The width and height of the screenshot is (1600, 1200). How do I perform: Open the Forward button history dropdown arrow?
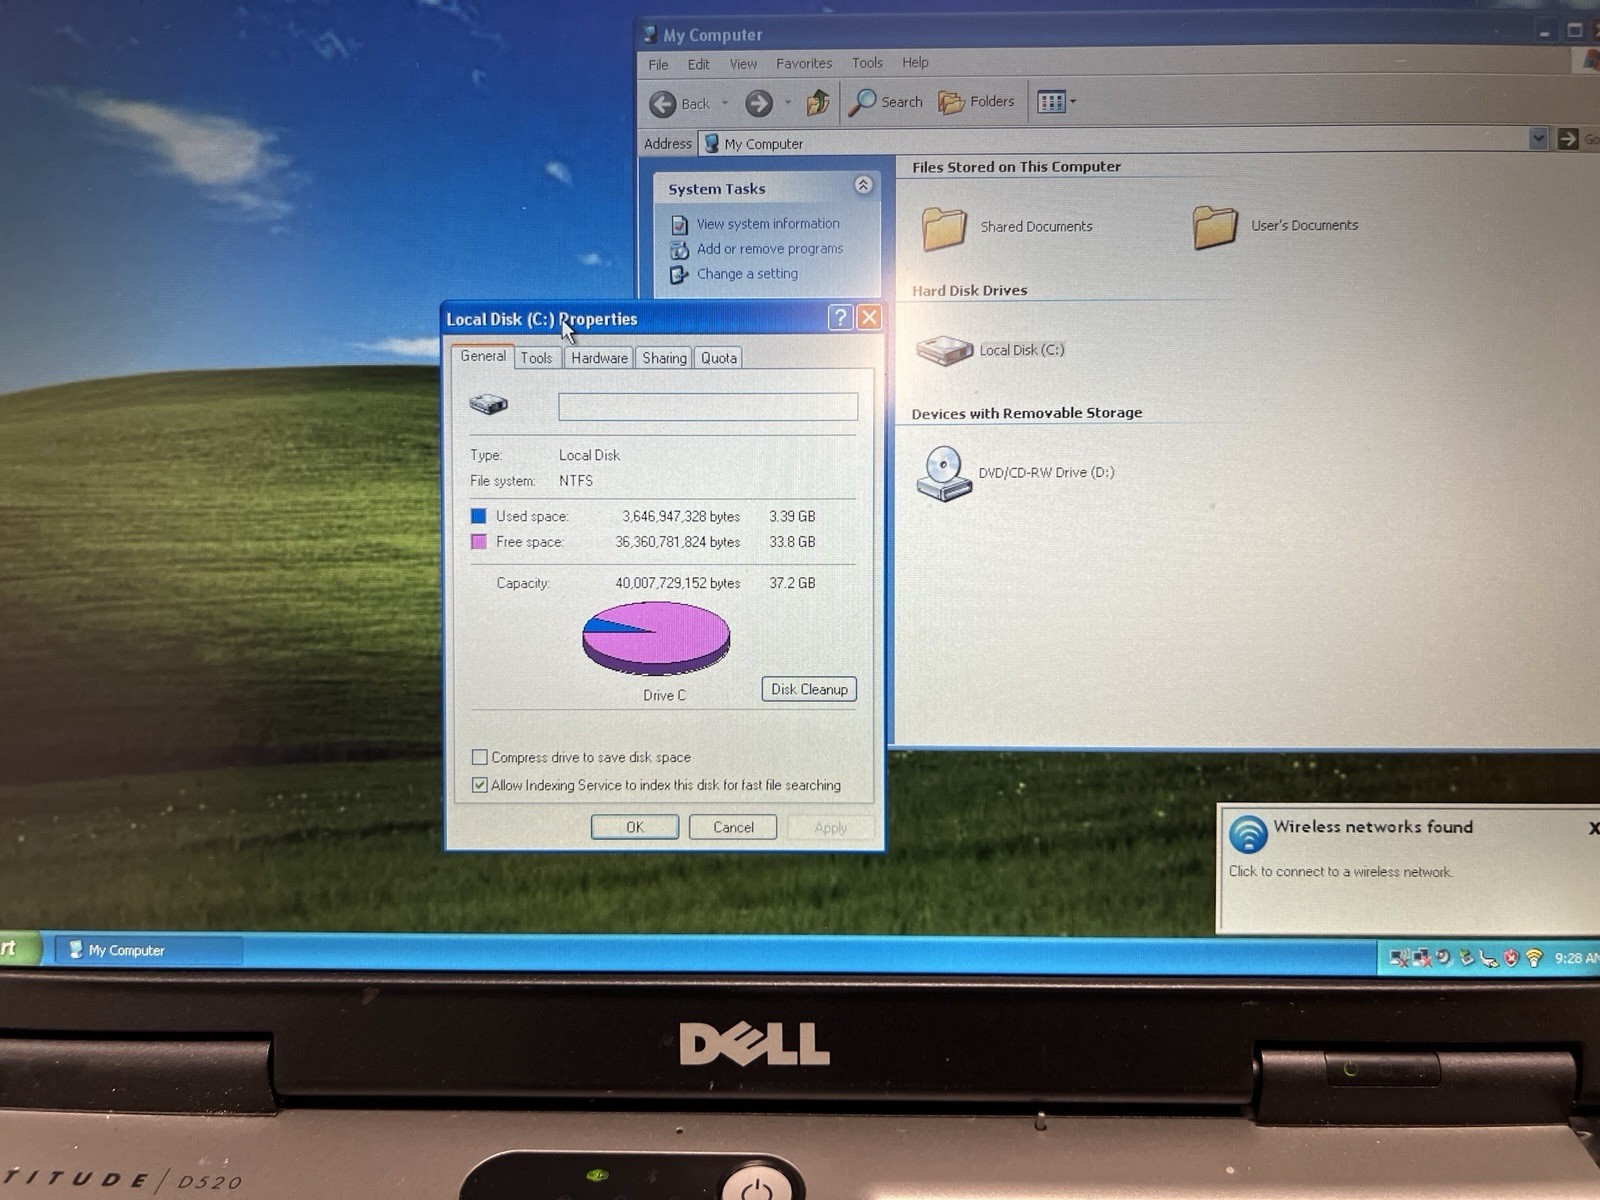788,102
